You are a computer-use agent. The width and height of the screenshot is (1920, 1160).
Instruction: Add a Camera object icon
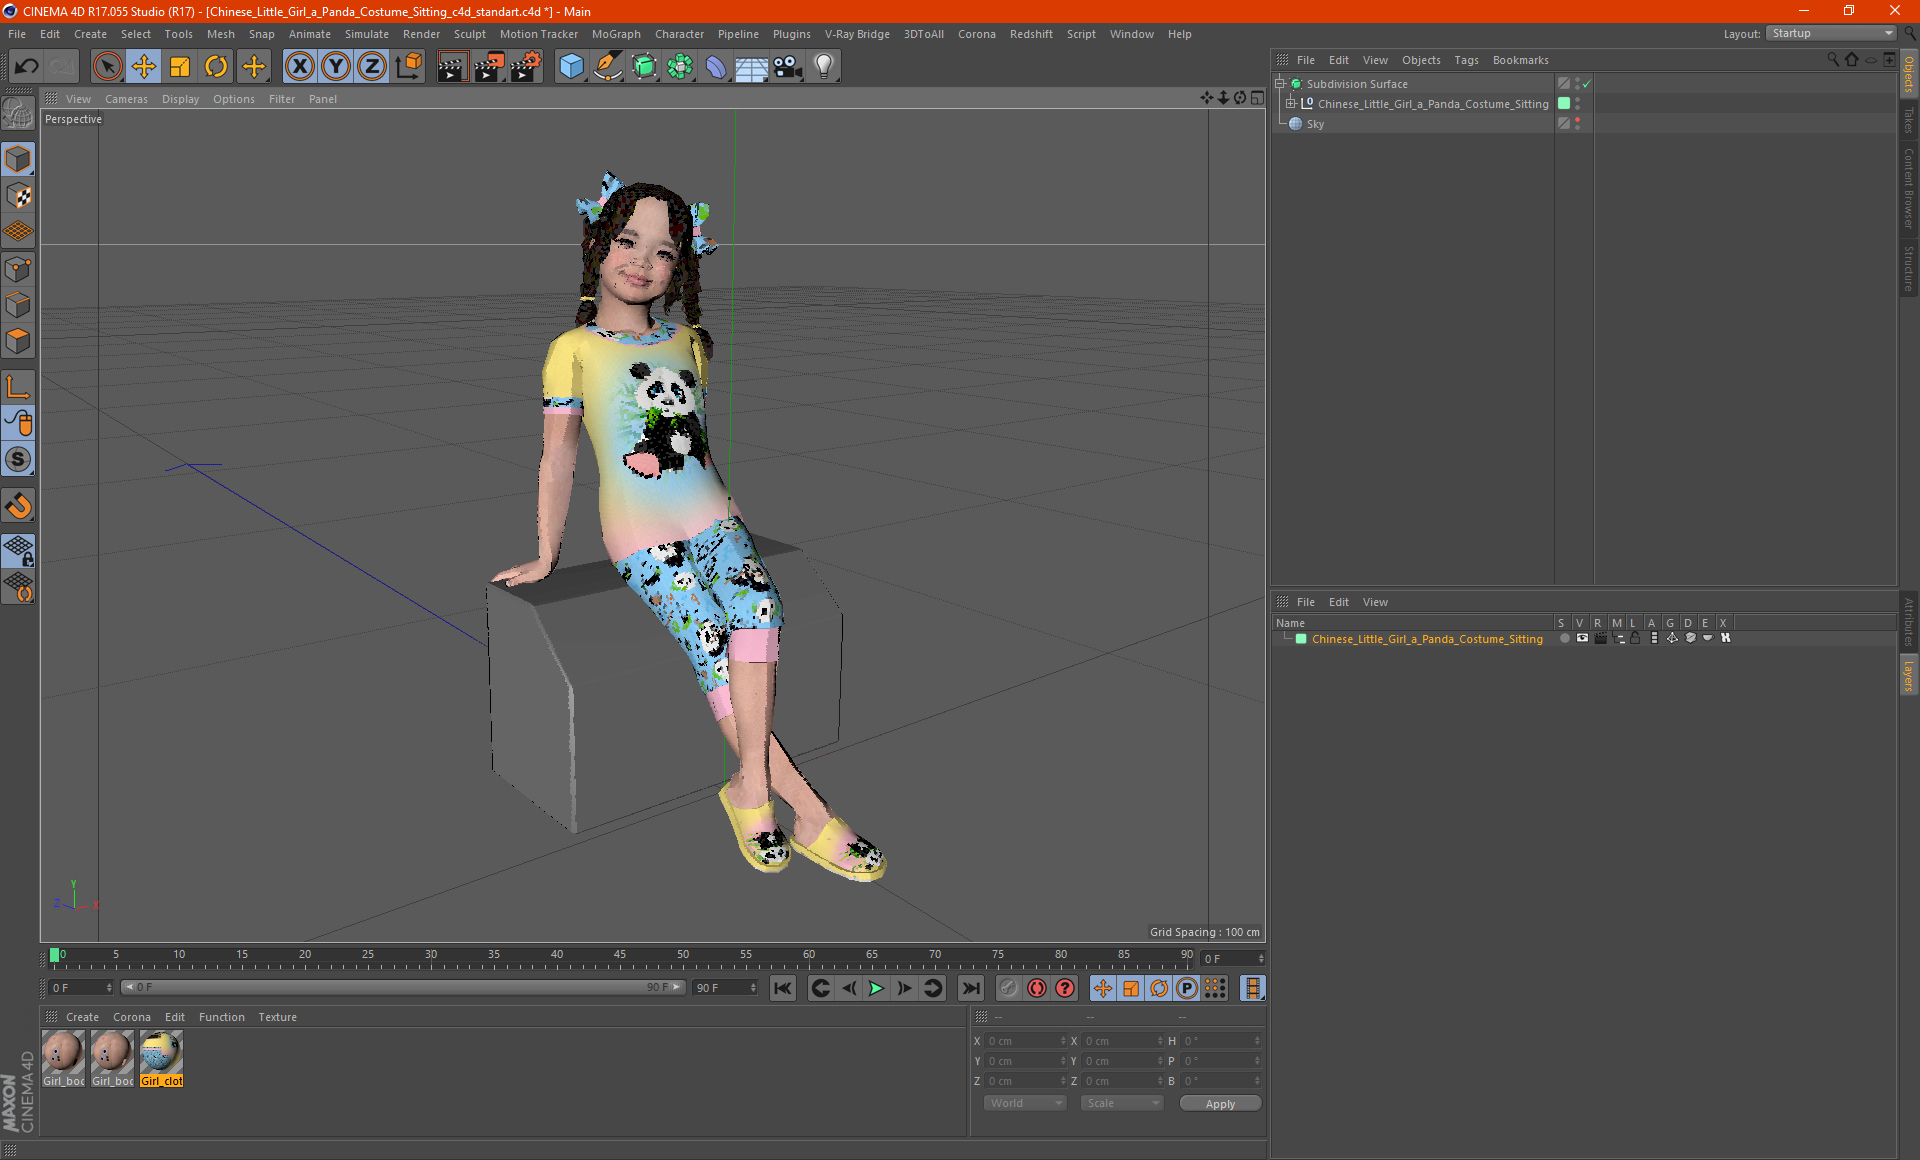[788, 67]
